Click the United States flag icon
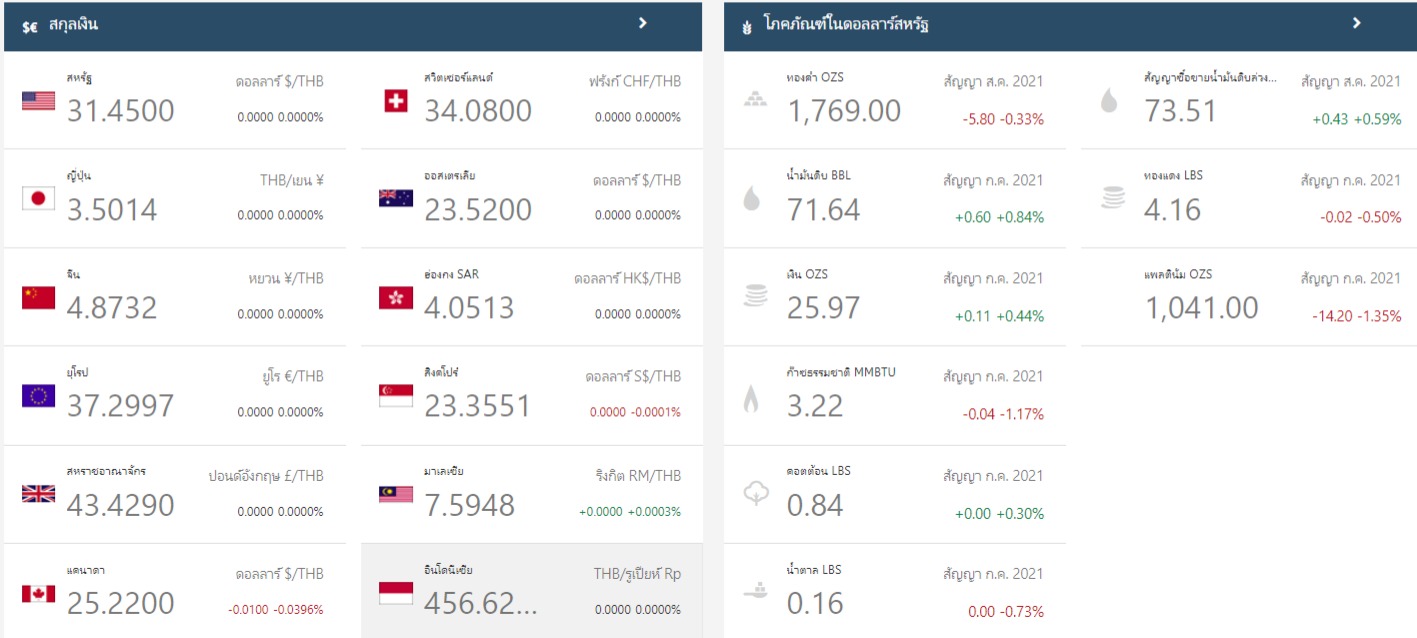Image resolution: width=1417 pixels, height=638 pixels. (x=38, y=101)
